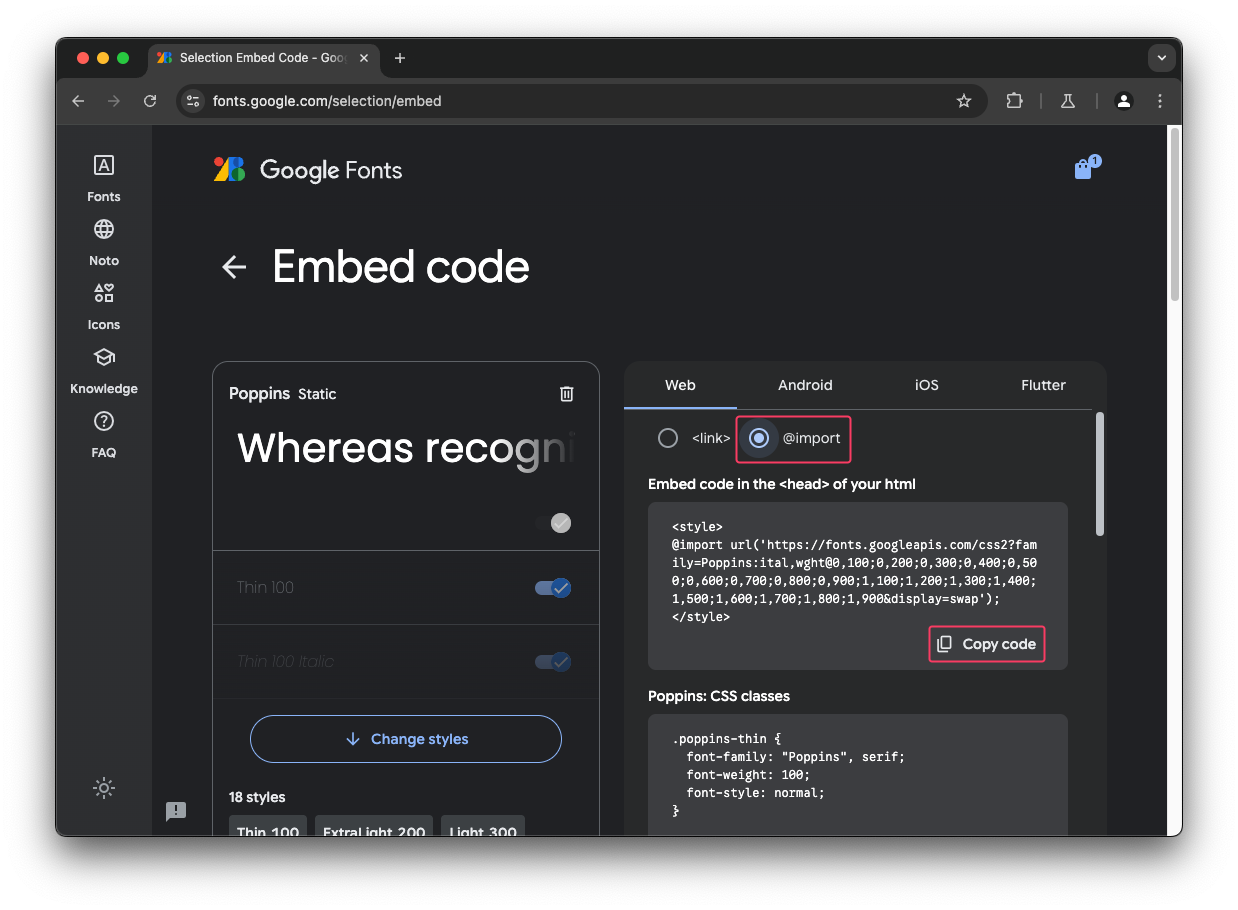The image size is (1238, 910).
Task: Open the tab search chevron in Chrome
Action: point(1162,58)
